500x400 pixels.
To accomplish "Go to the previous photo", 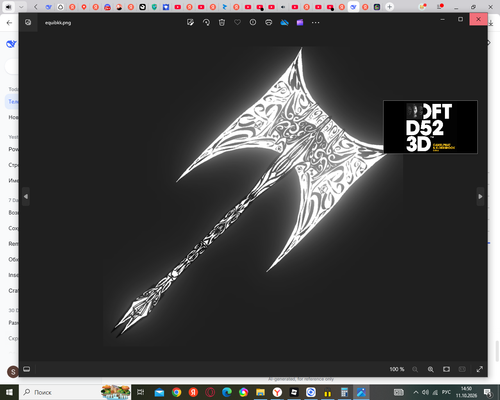I will [26, 197].
